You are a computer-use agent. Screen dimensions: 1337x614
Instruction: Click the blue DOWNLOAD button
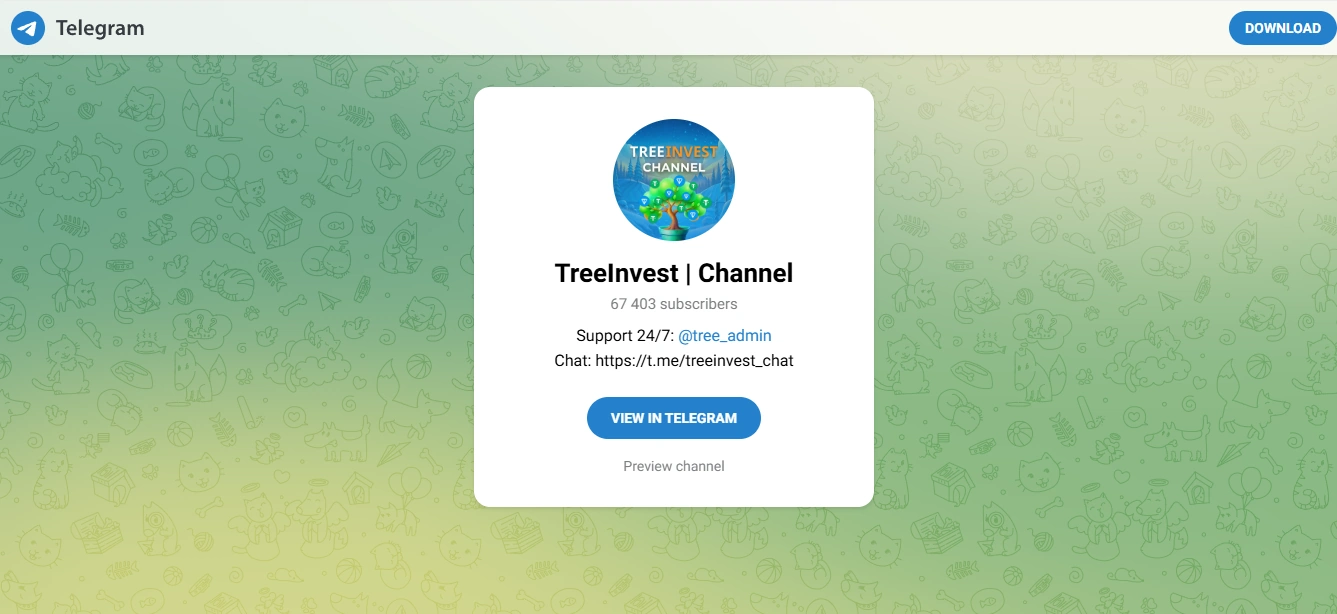click(1282, 28)
